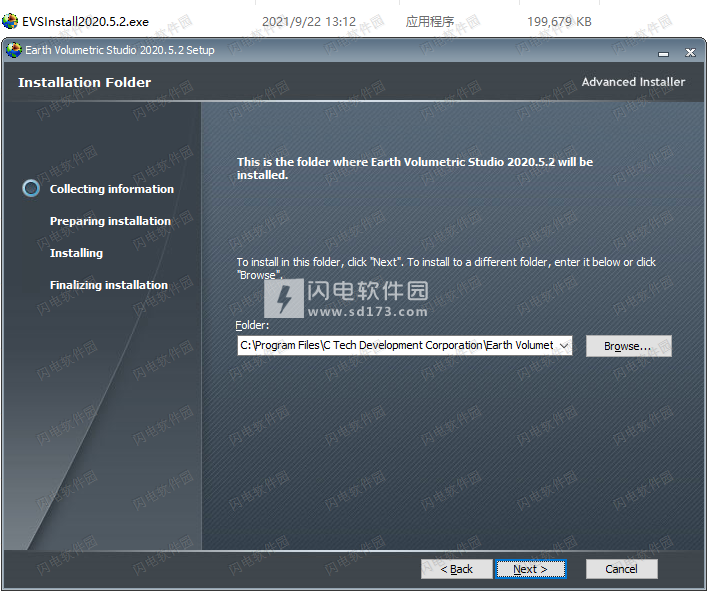Click the Collecting information step label
Viewport: 707px width, 596px height.
coord(112,189)
